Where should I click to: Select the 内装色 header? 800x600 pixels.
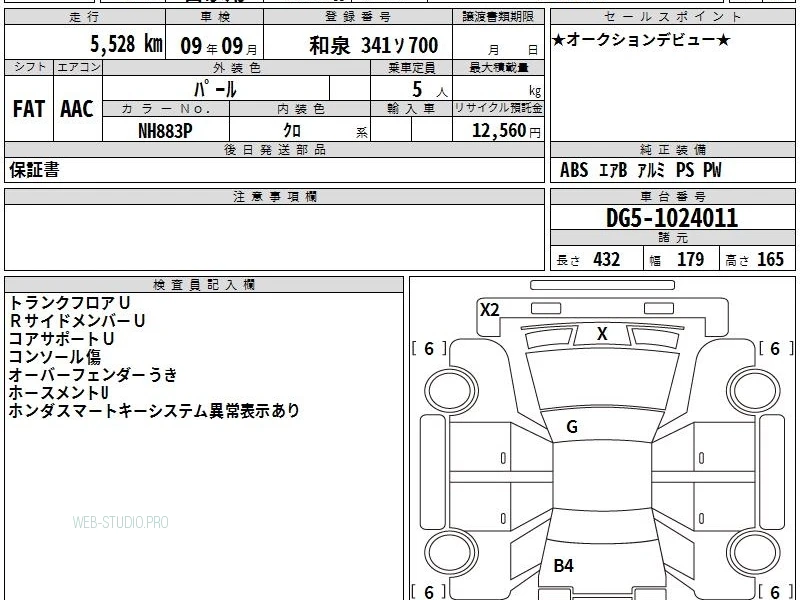point(301,108)
